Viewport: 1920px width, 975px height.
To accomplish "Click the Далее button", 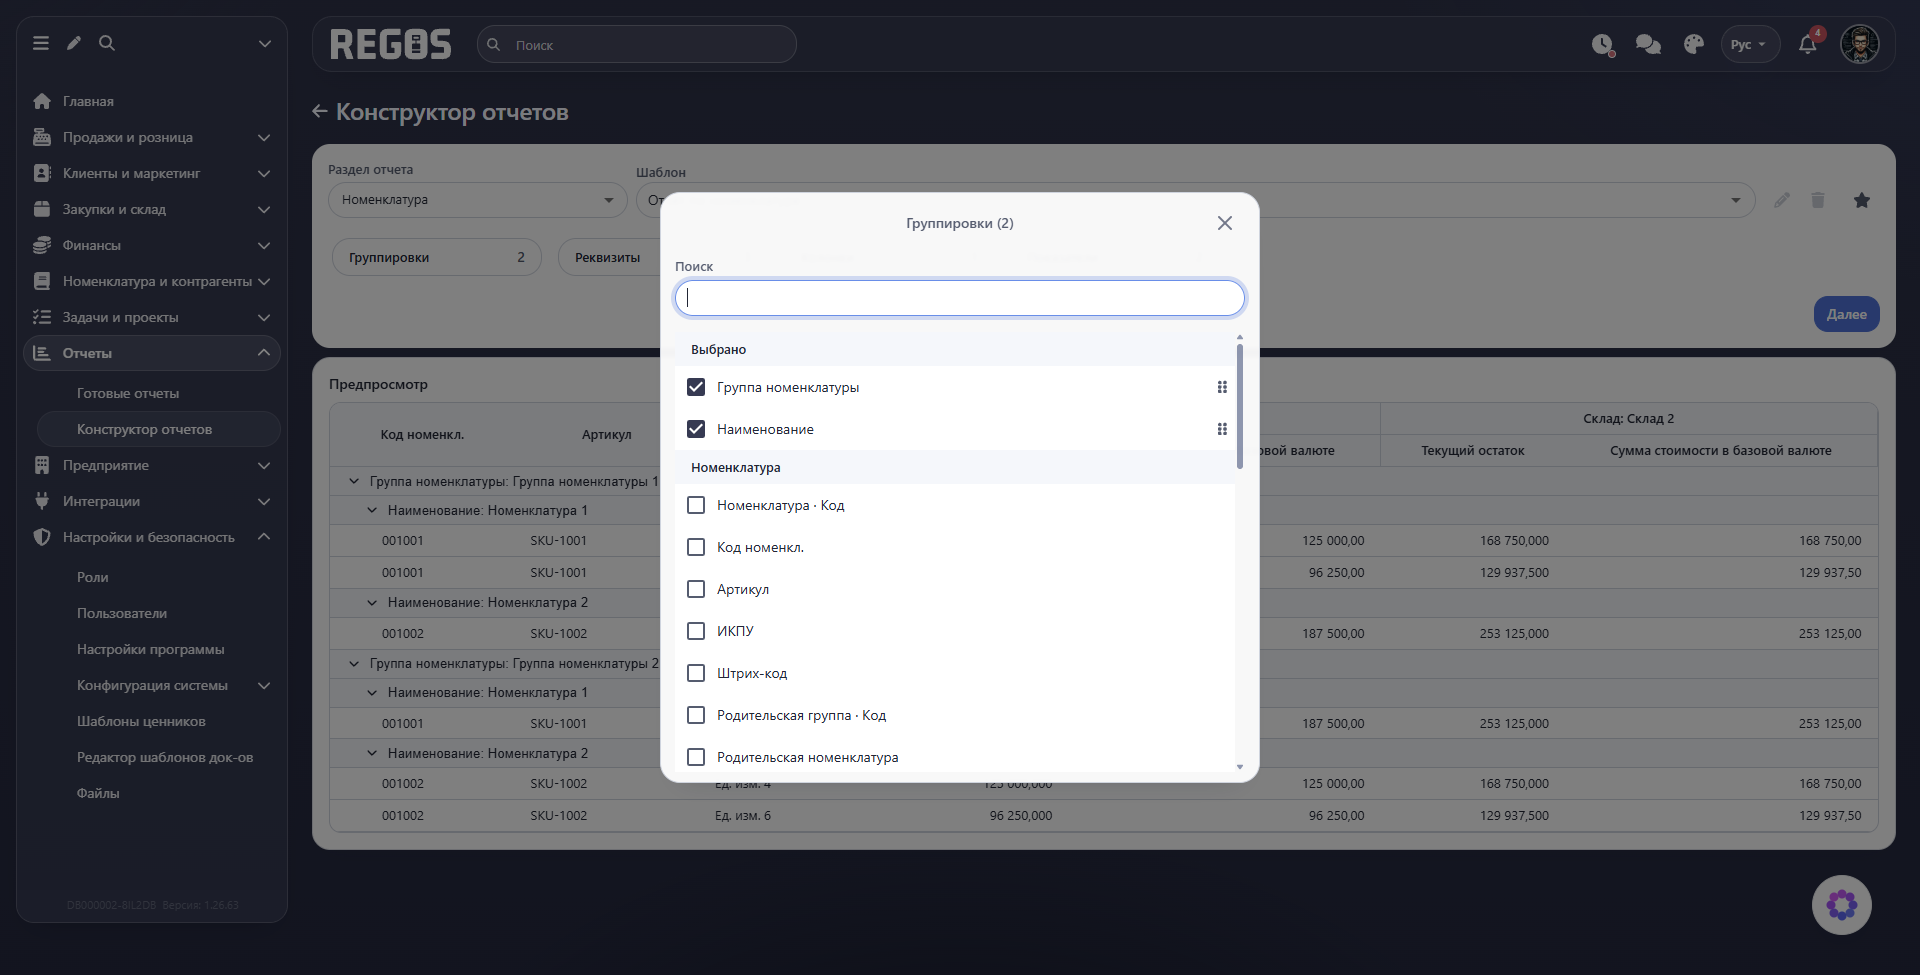I will click(1846, 314).
